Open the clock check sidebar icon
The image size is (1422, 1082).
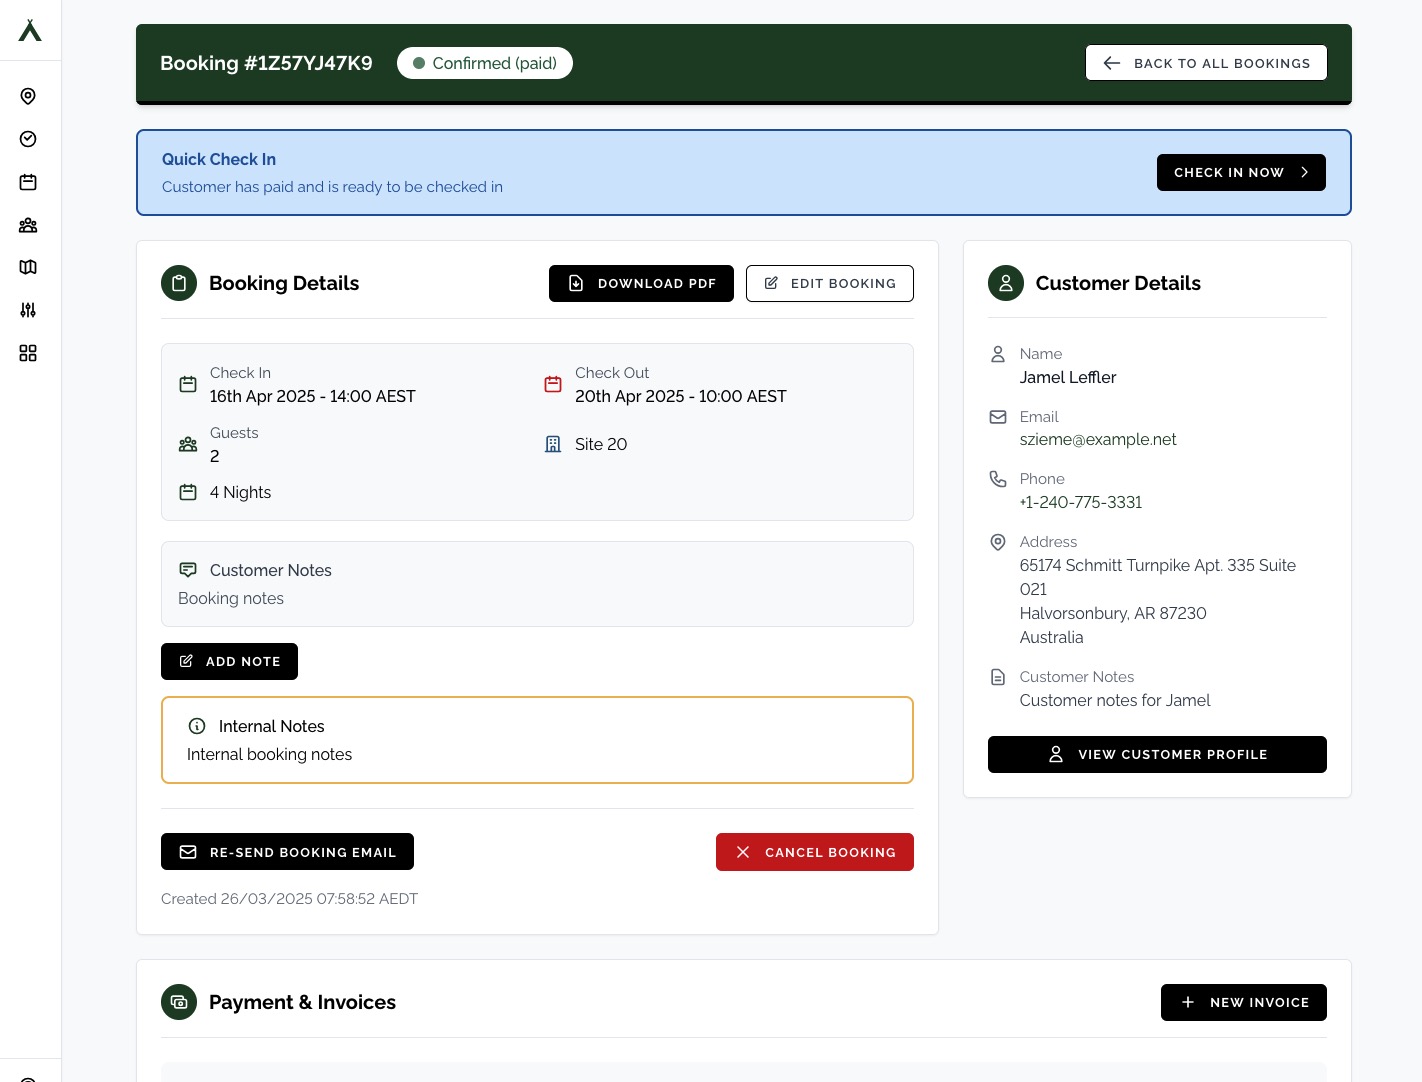pyautogui.click(x=28, y=139)
